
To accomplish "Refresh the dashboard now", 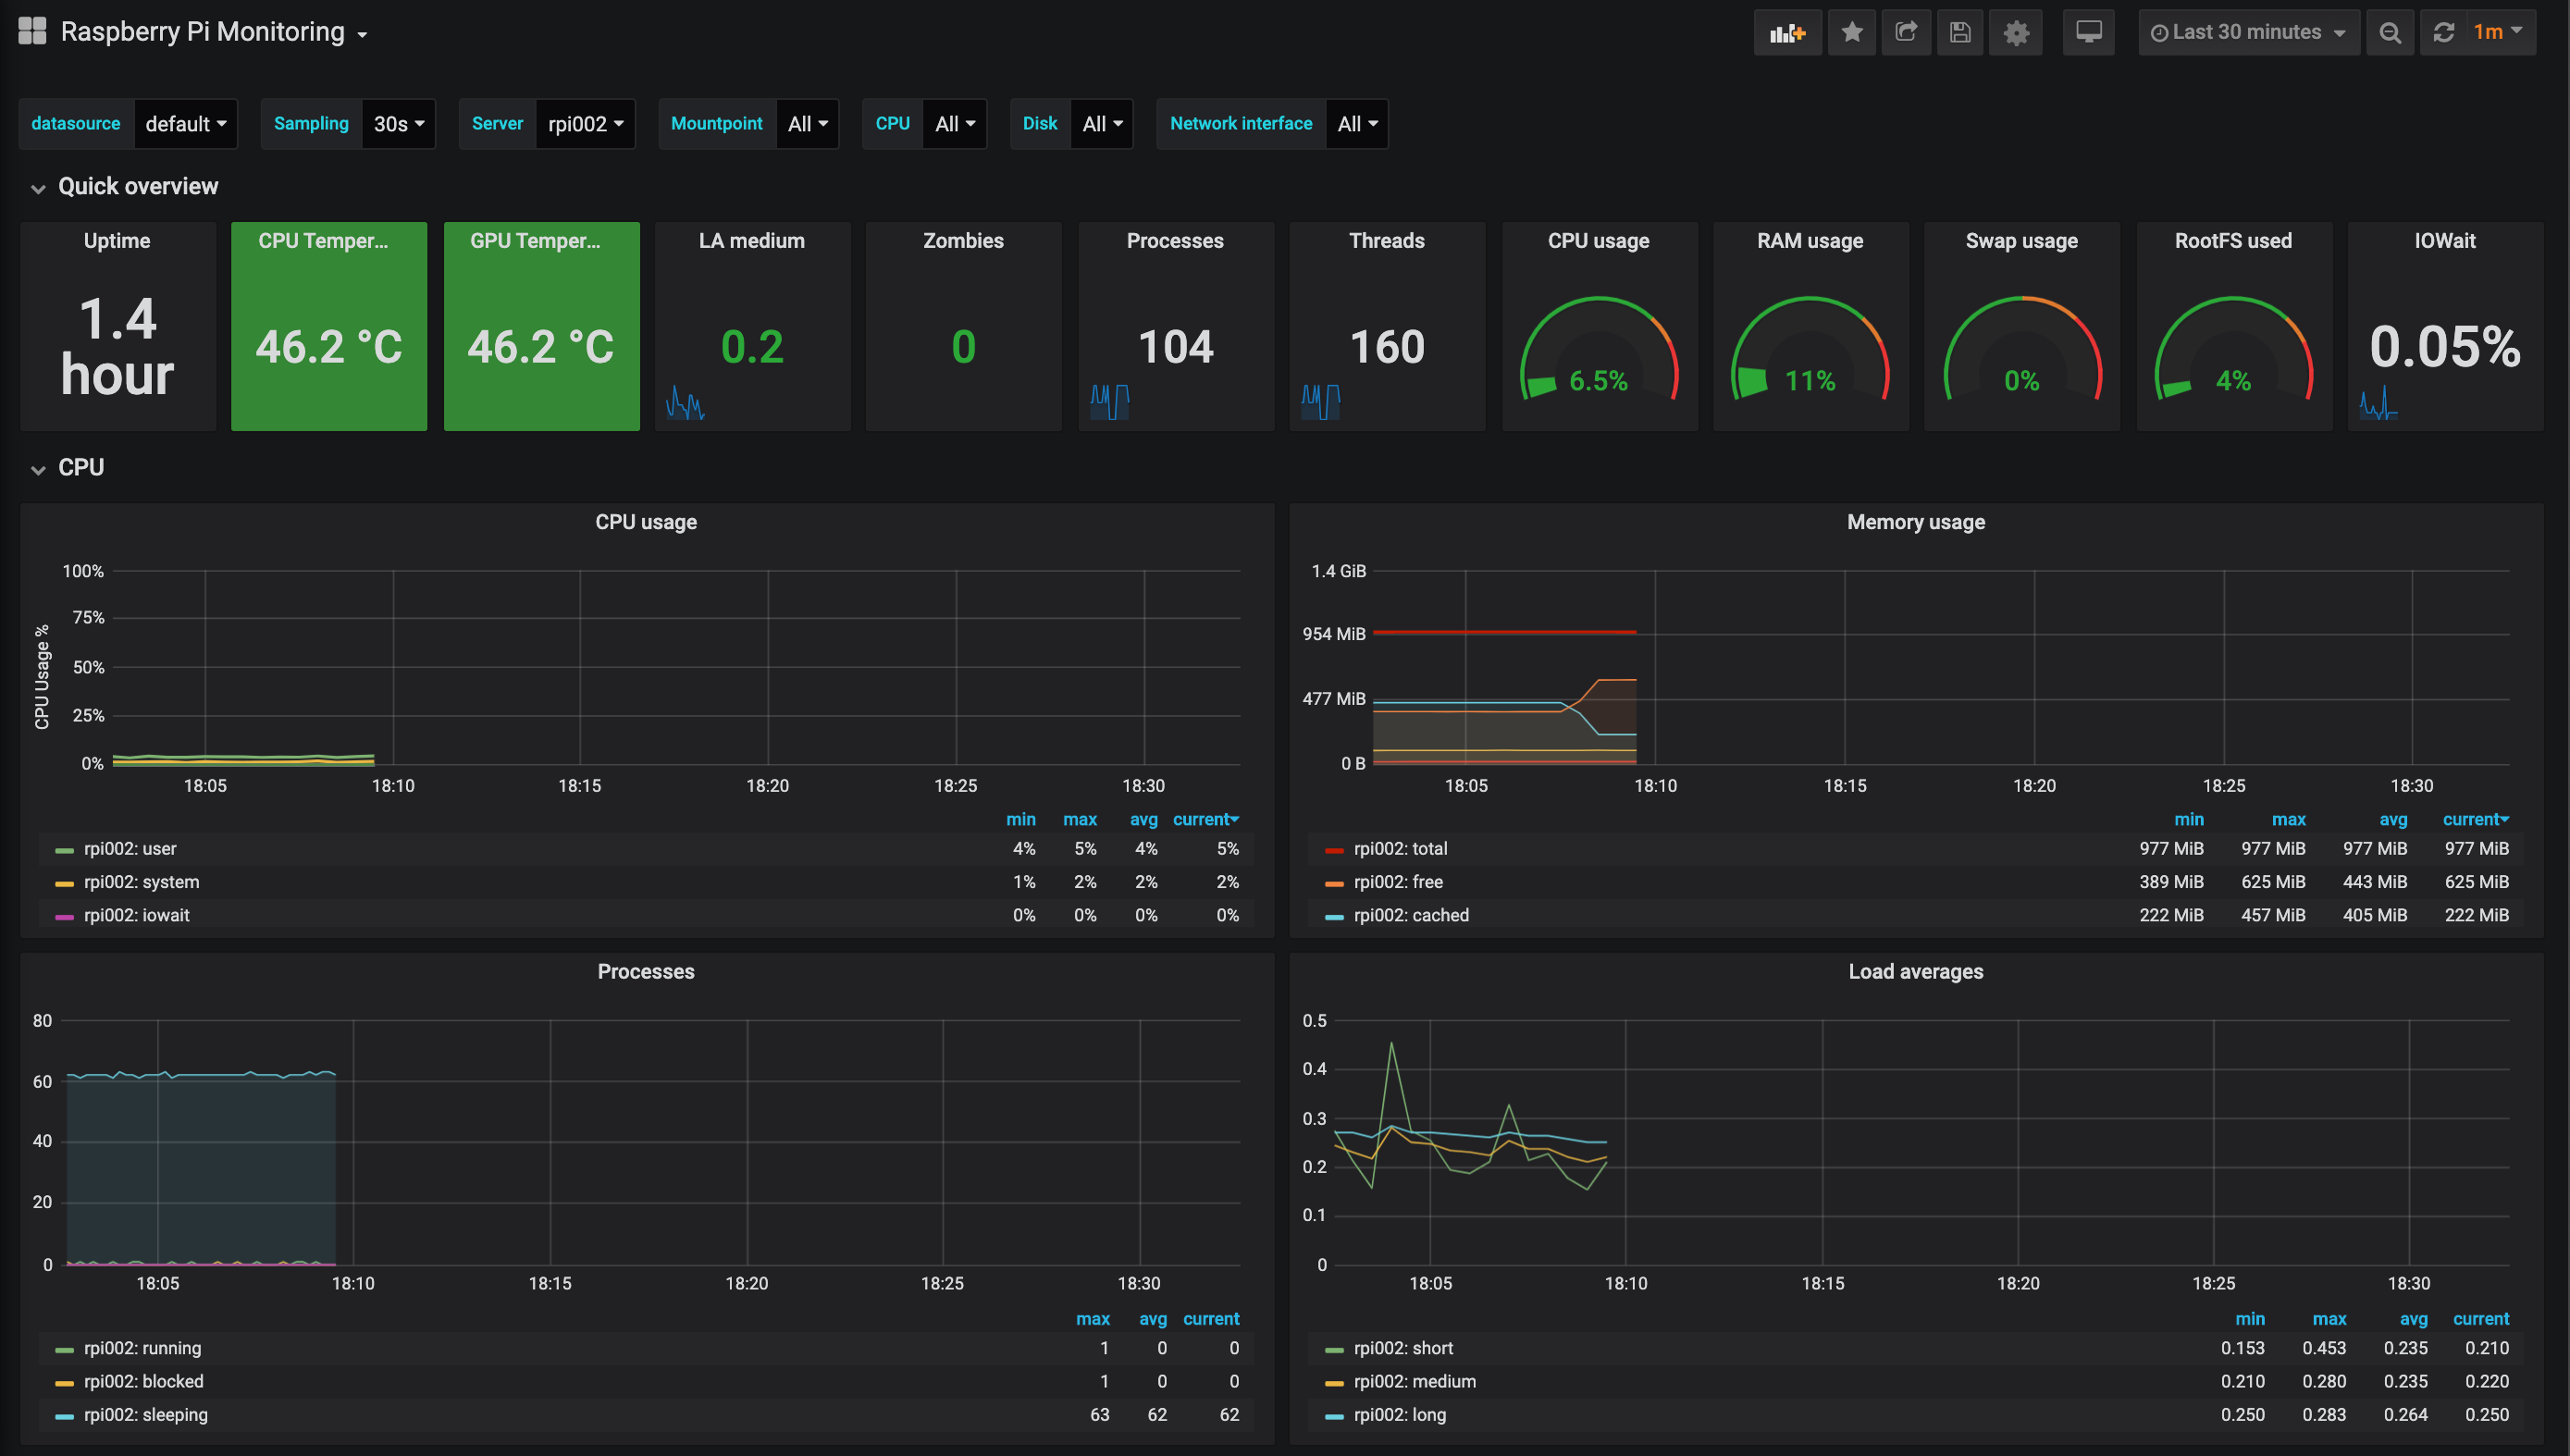I will pos(2444,33).
